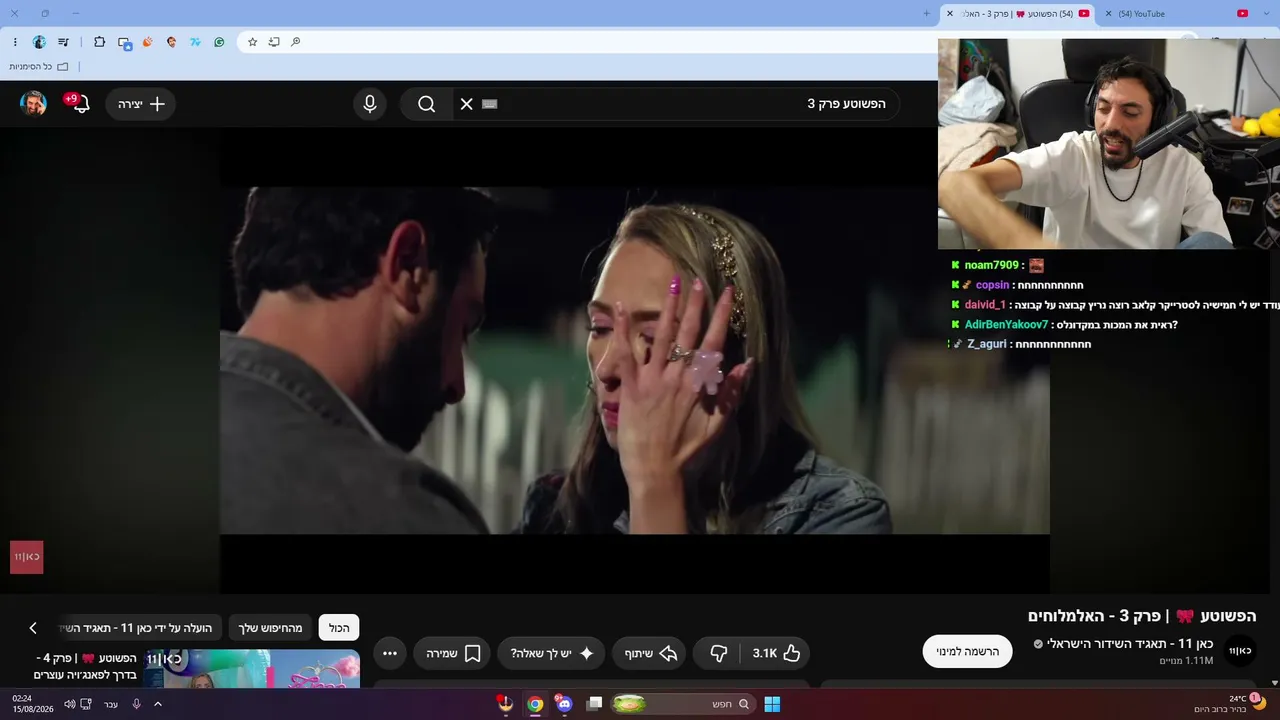Screen dimensions: 1280x720
Task: Start voice search with microphone icon
Action: tap(370, 104)
